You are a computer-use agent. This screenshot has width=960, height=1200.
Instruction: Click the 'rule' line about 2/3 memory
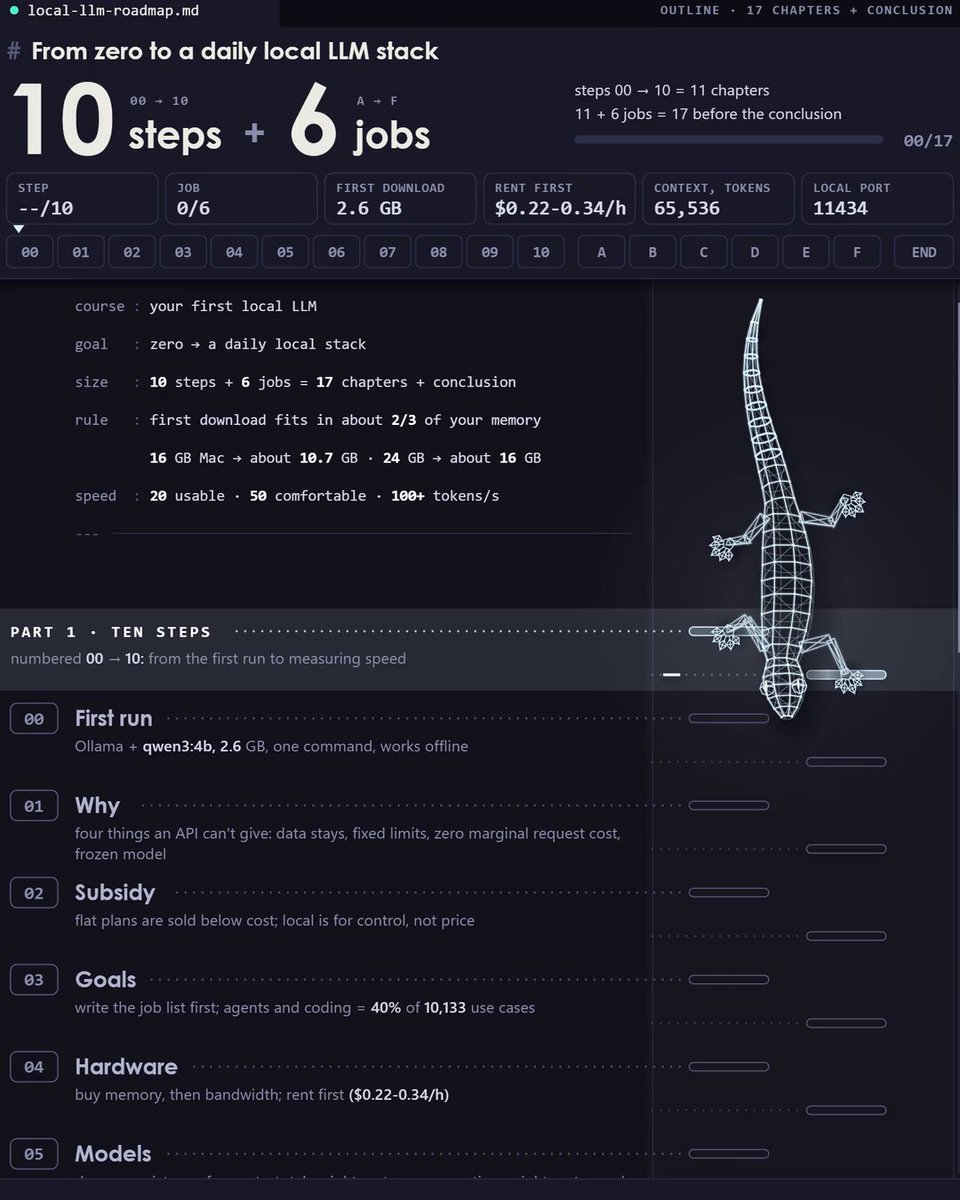click(308, 420)
